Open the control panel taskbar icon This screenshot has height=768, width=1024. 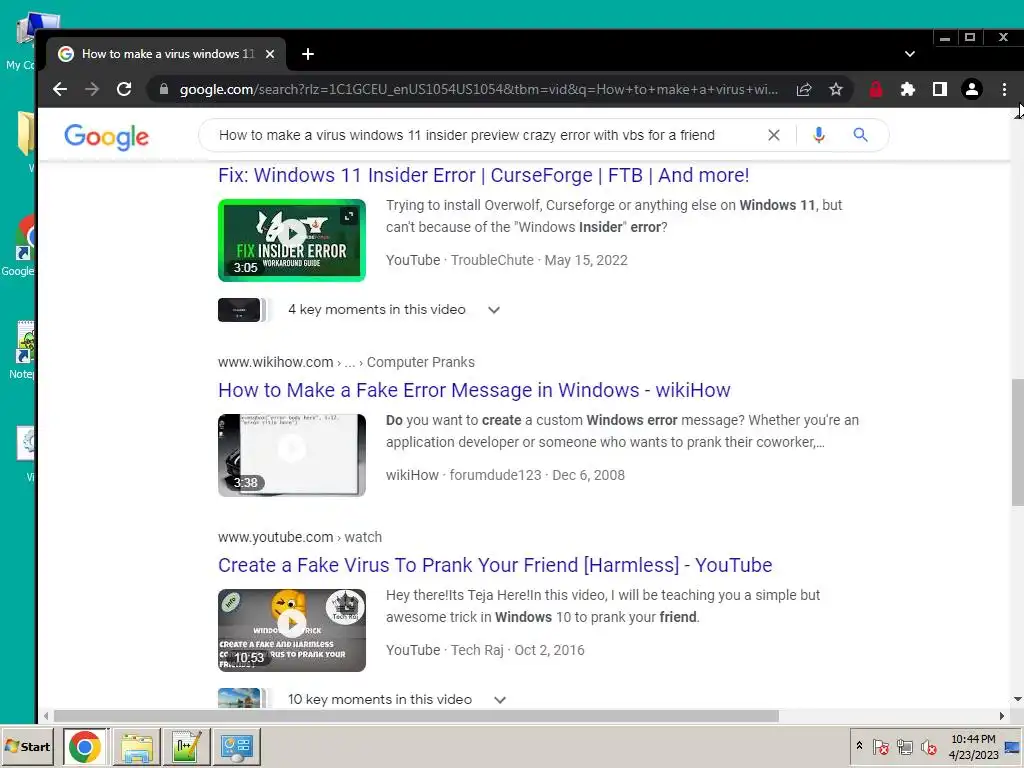pos(237,746)
